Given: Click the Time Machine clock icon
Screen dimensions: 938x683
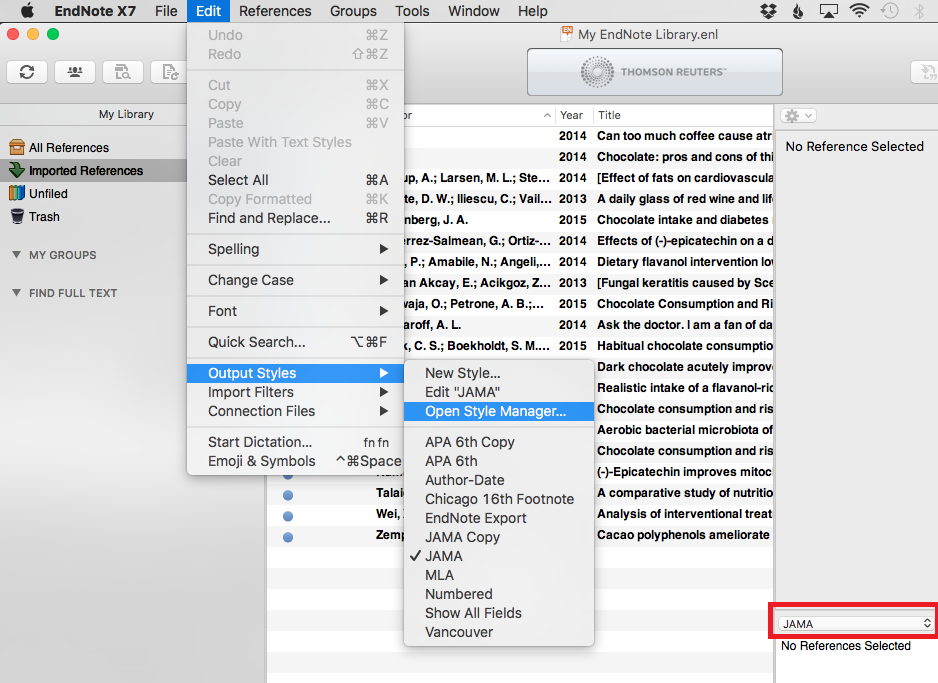Looking at the screenshot, I should [x=890, y=11].
